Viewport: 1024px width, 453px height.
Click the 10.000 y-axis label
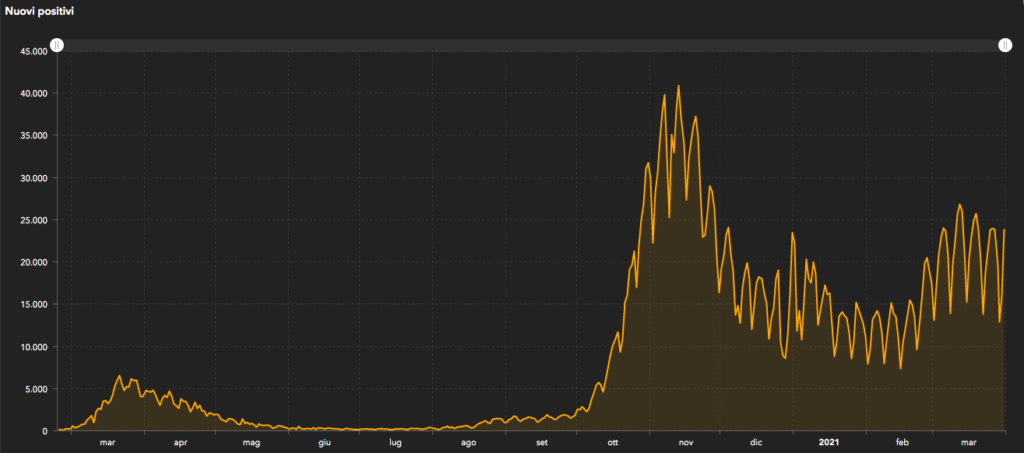[x=33, y=347]
